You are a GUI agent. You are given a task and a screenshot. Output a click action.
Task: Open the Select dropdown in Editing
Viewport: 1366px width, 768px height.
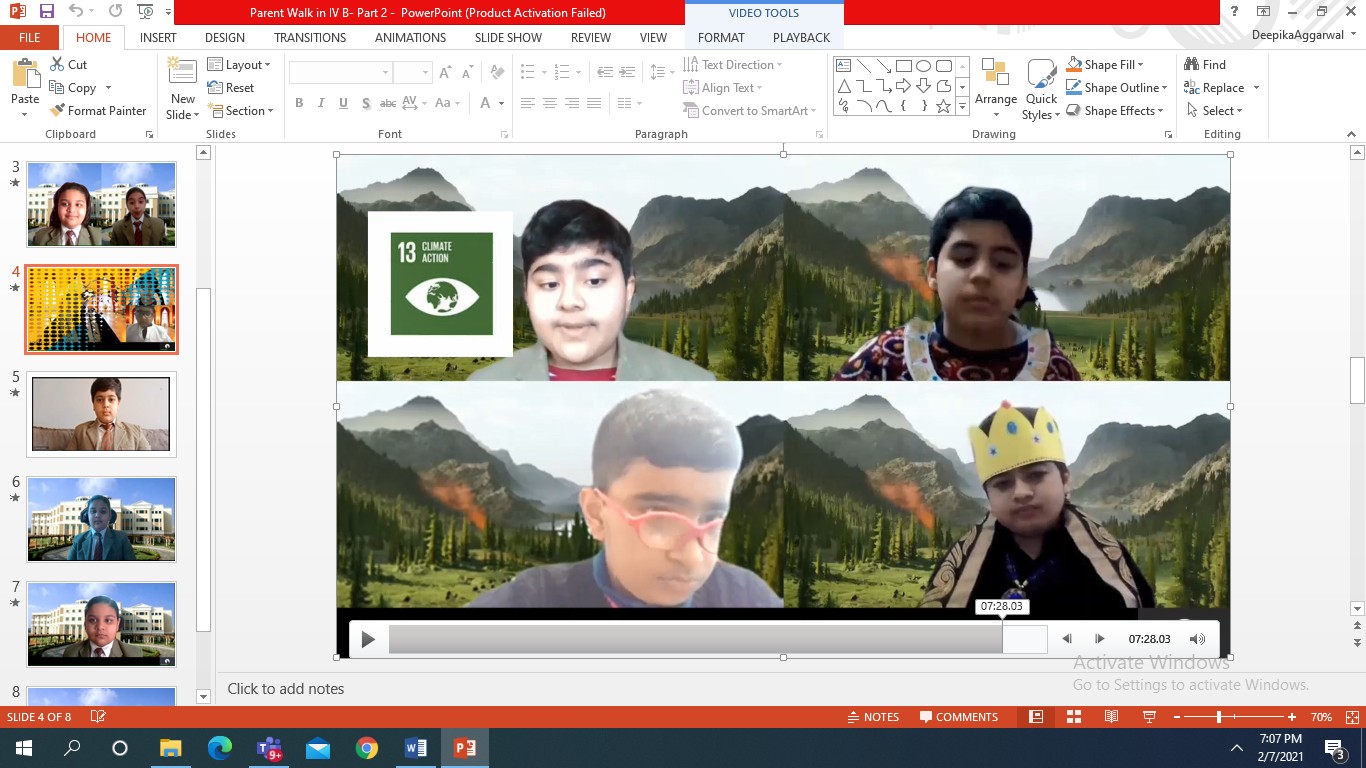pyautogui.click(x=1215, y=111)
